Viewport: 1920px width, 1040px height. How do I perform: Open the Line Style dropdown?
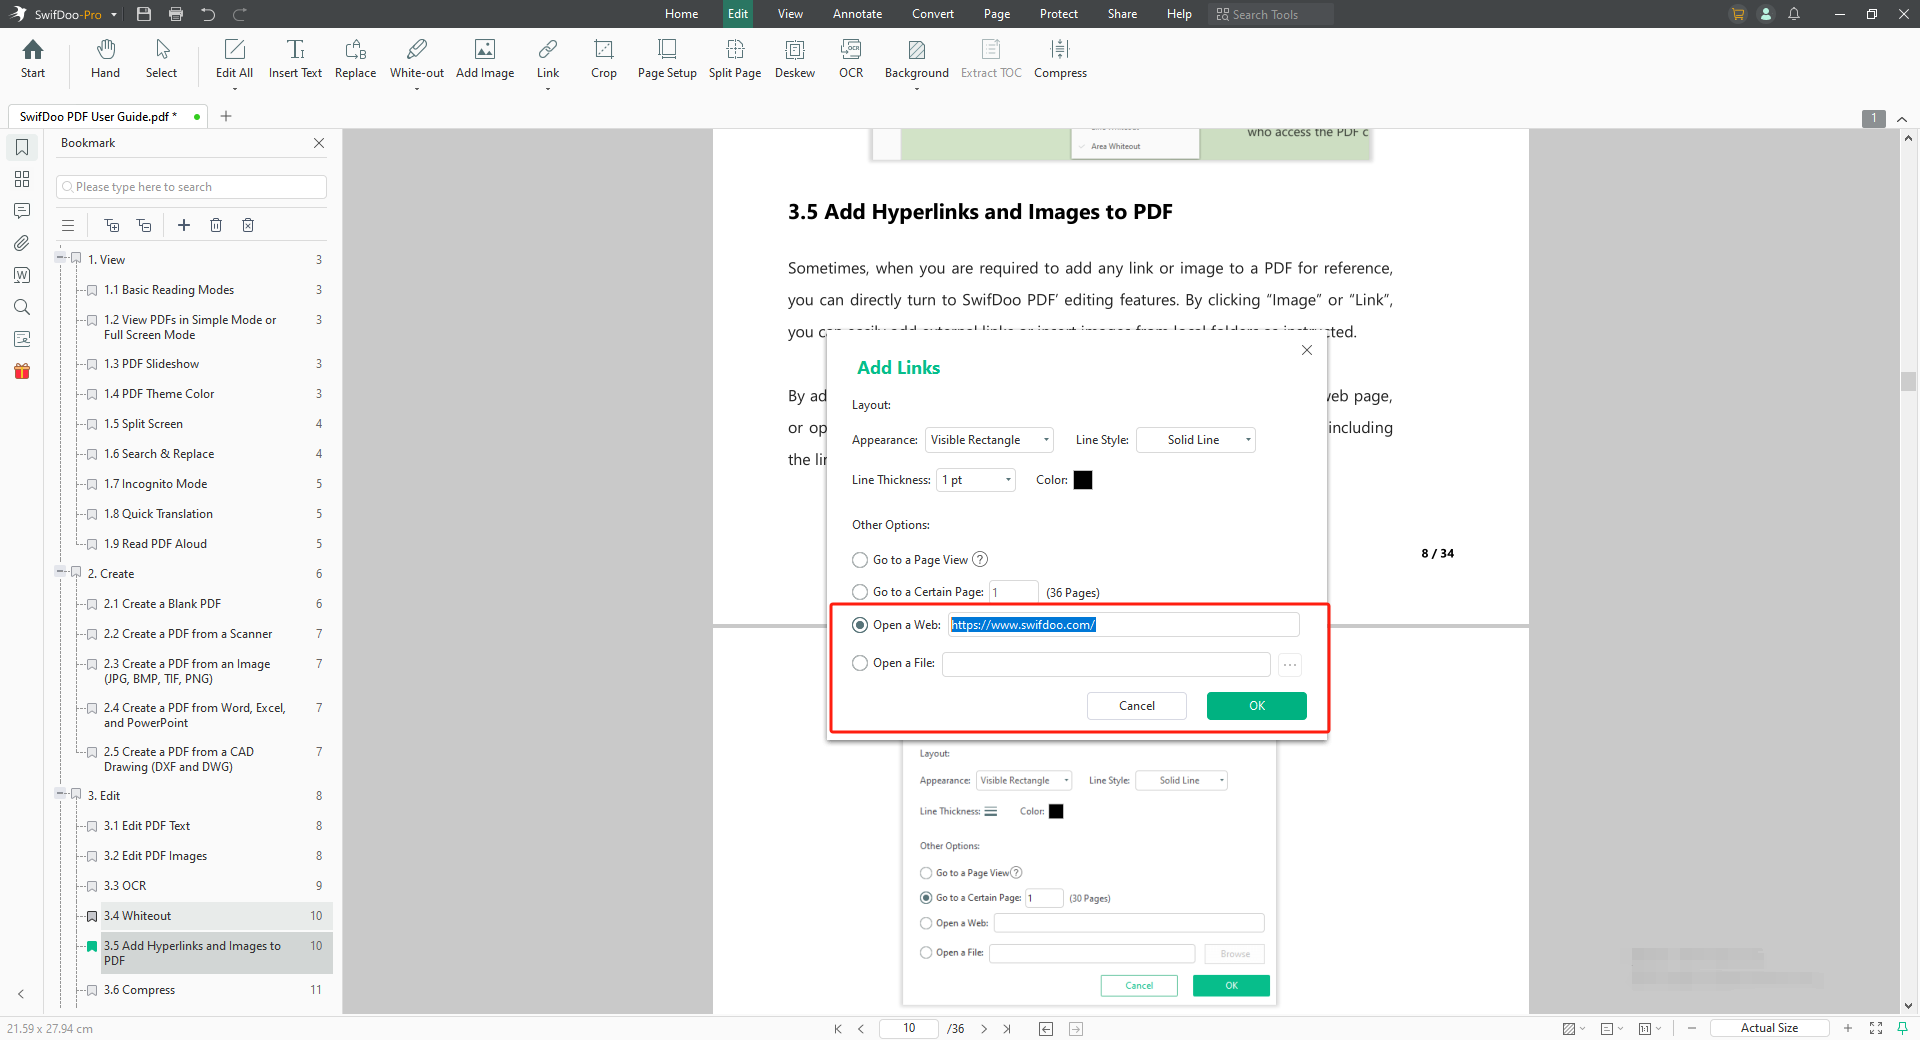[x=1195, y=440]
